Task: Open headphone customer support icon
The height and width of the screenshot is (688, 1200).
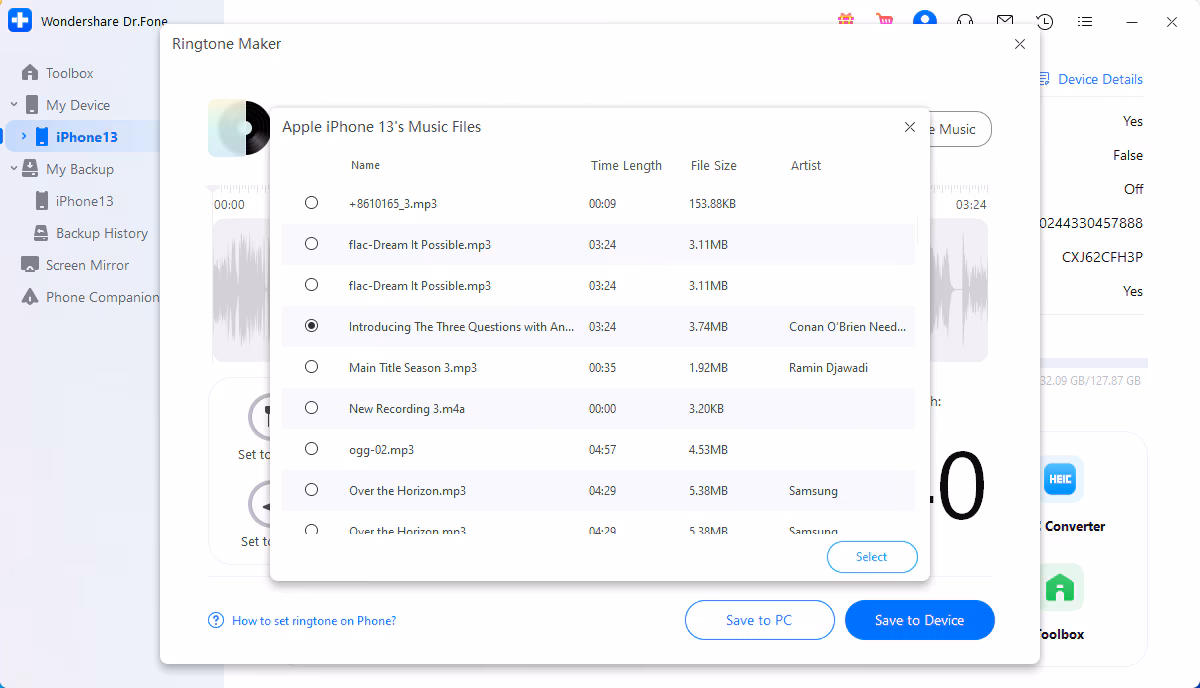Action: pos(965,21)
